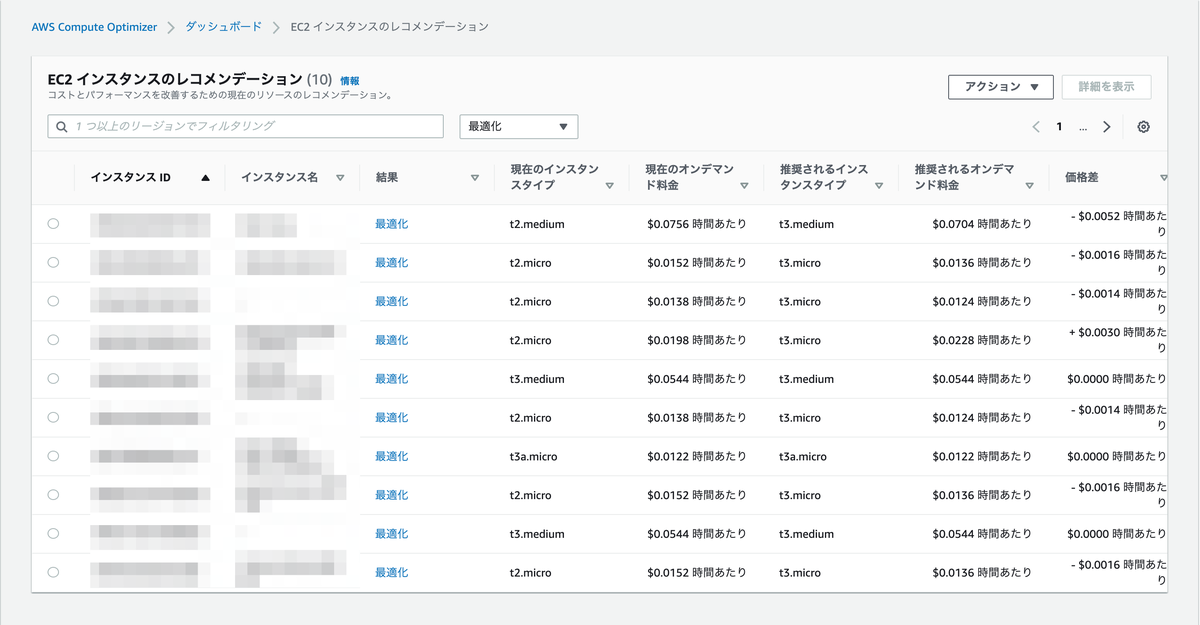Navigate to AWS Compute Optimizer breadcrumb link

click(x=94, y=27)
